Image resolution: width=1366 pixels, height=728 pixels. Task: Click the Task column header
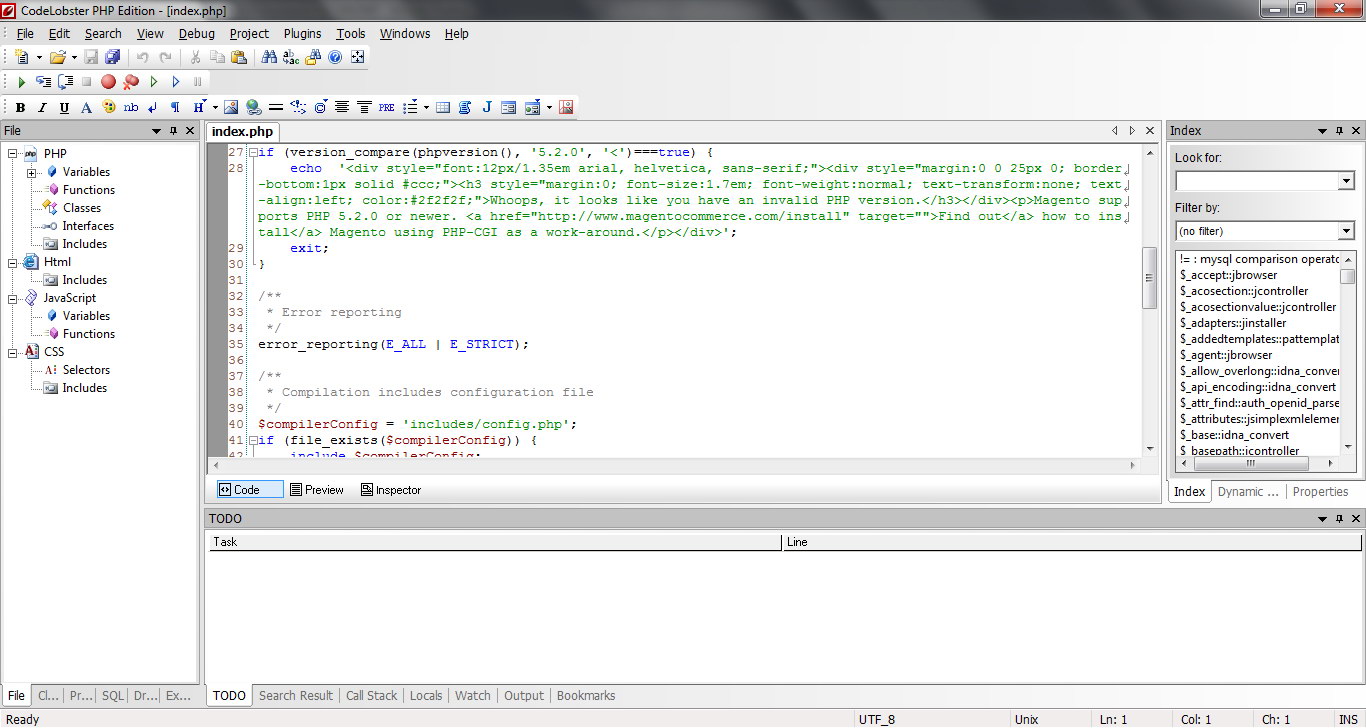[495, 542]
